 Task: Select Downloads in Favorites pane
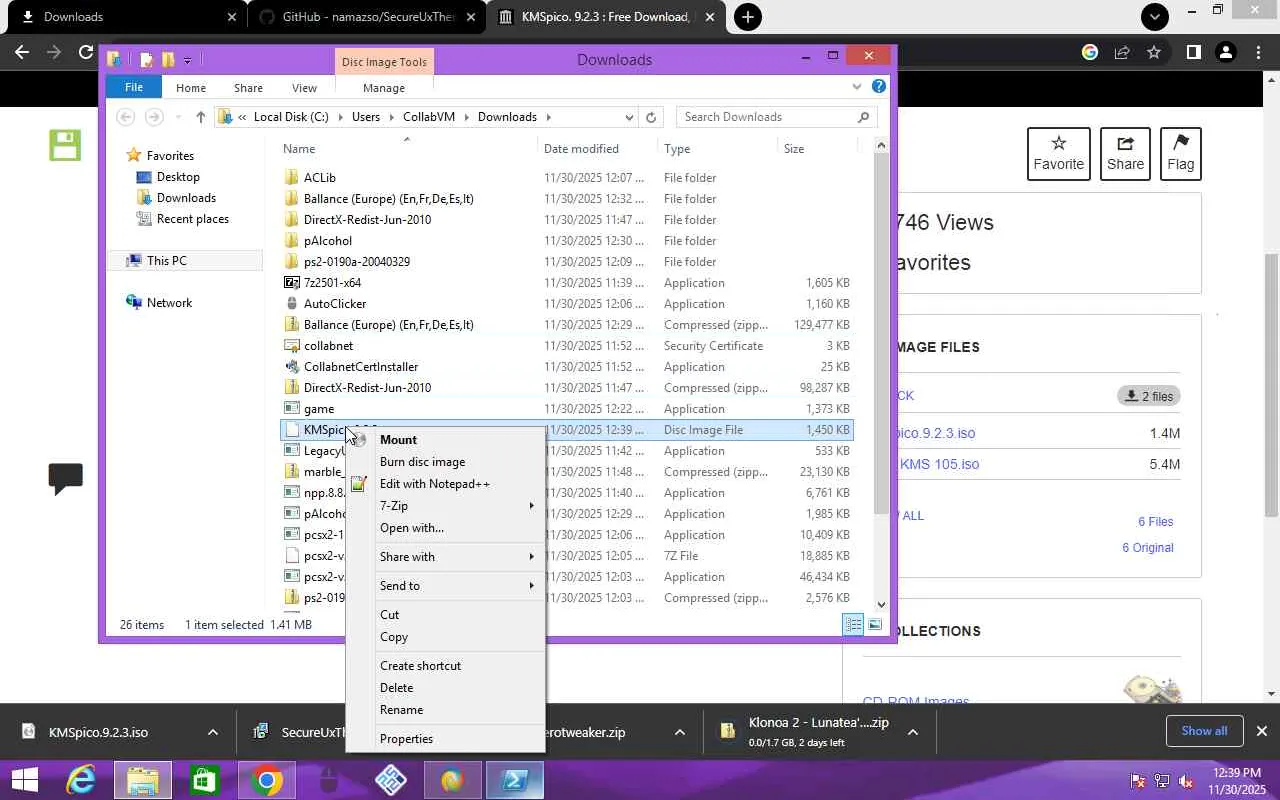point(186,198)
